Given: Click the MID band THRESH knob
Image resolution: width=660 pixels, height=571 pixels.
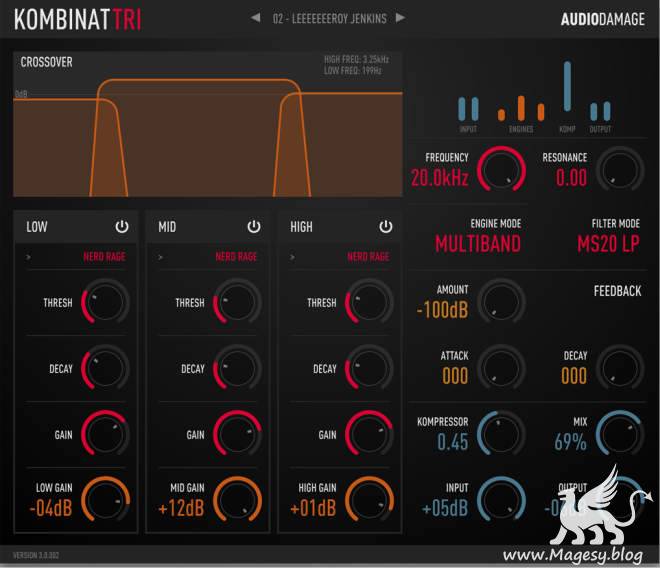Looking at the screenshot, I should click(237, 302).
